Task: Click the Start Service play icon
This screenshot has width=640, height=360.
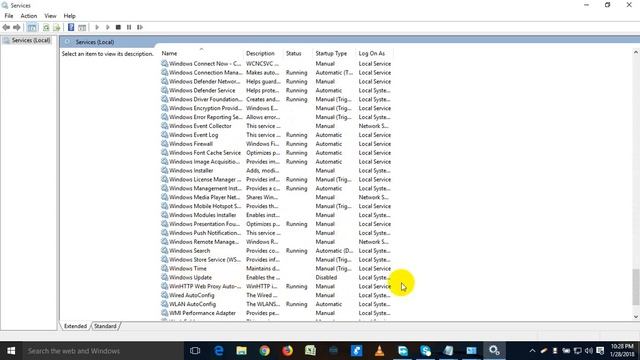Action: (x=97, y=27)
